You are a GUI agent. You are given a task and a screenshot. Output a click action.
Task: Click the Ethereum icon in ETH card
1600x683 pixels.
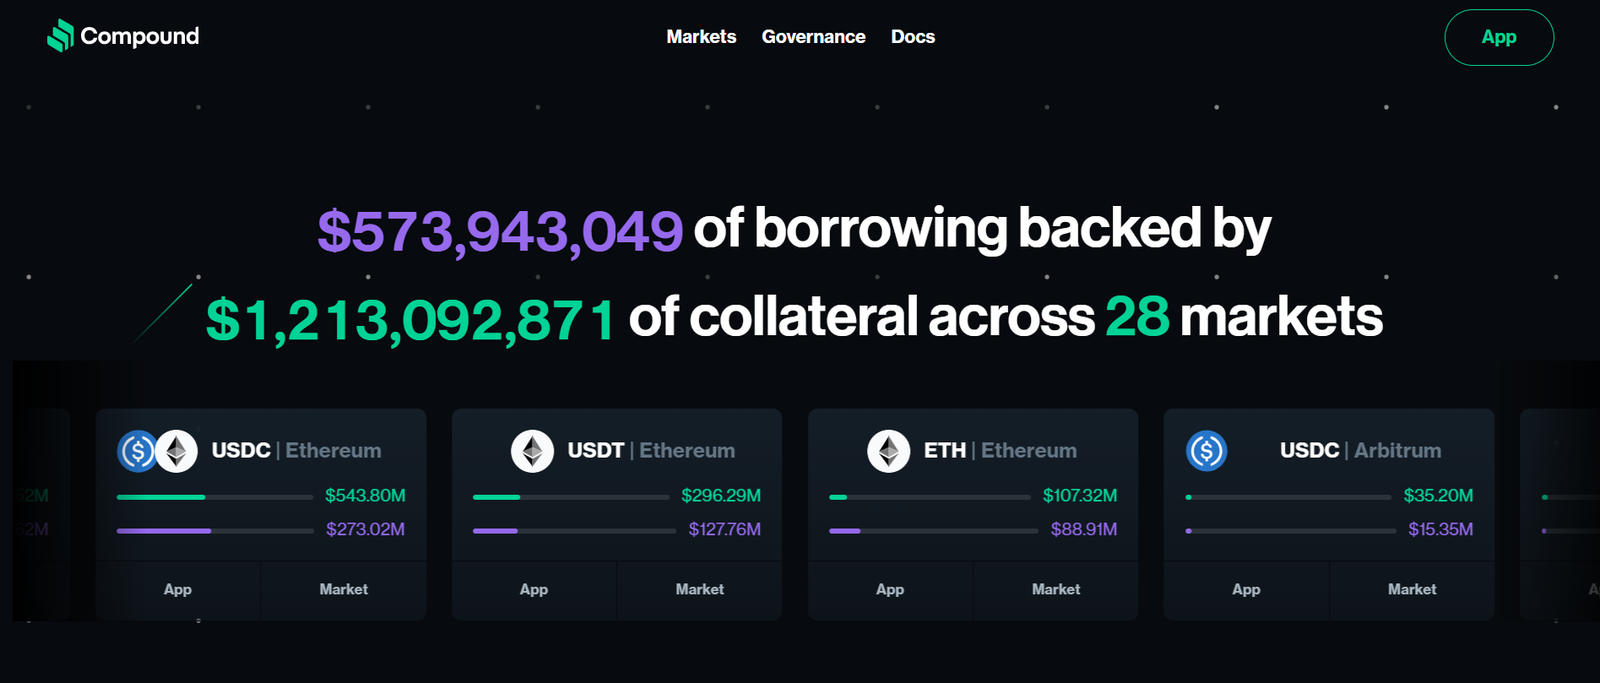click(x=888, y=451)
